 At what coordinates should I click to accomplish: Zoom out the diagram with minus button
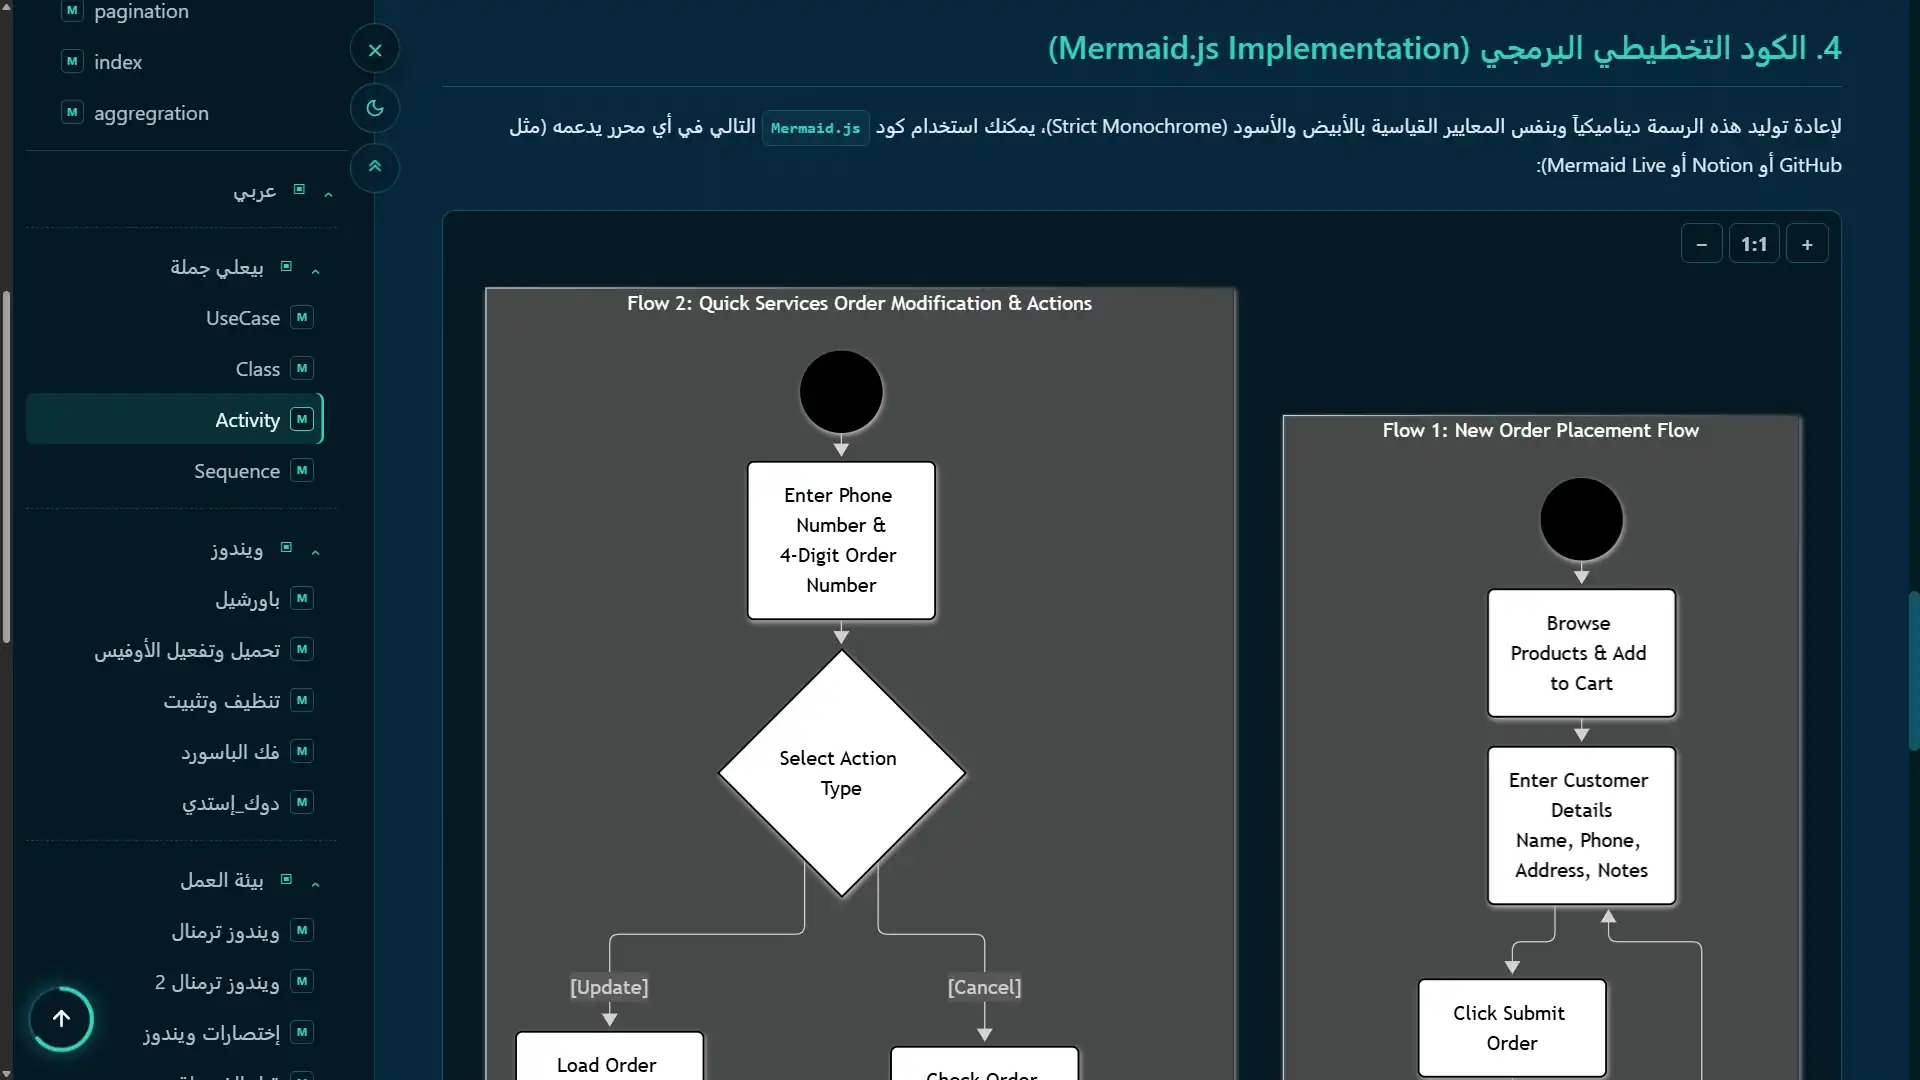coord(1702,245)
